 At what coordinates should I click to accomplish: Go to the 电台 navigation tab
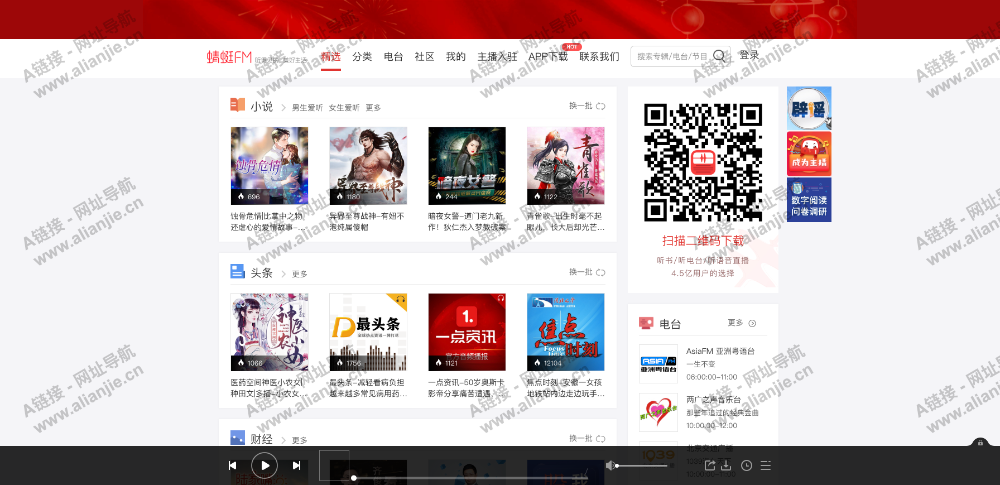393,56
